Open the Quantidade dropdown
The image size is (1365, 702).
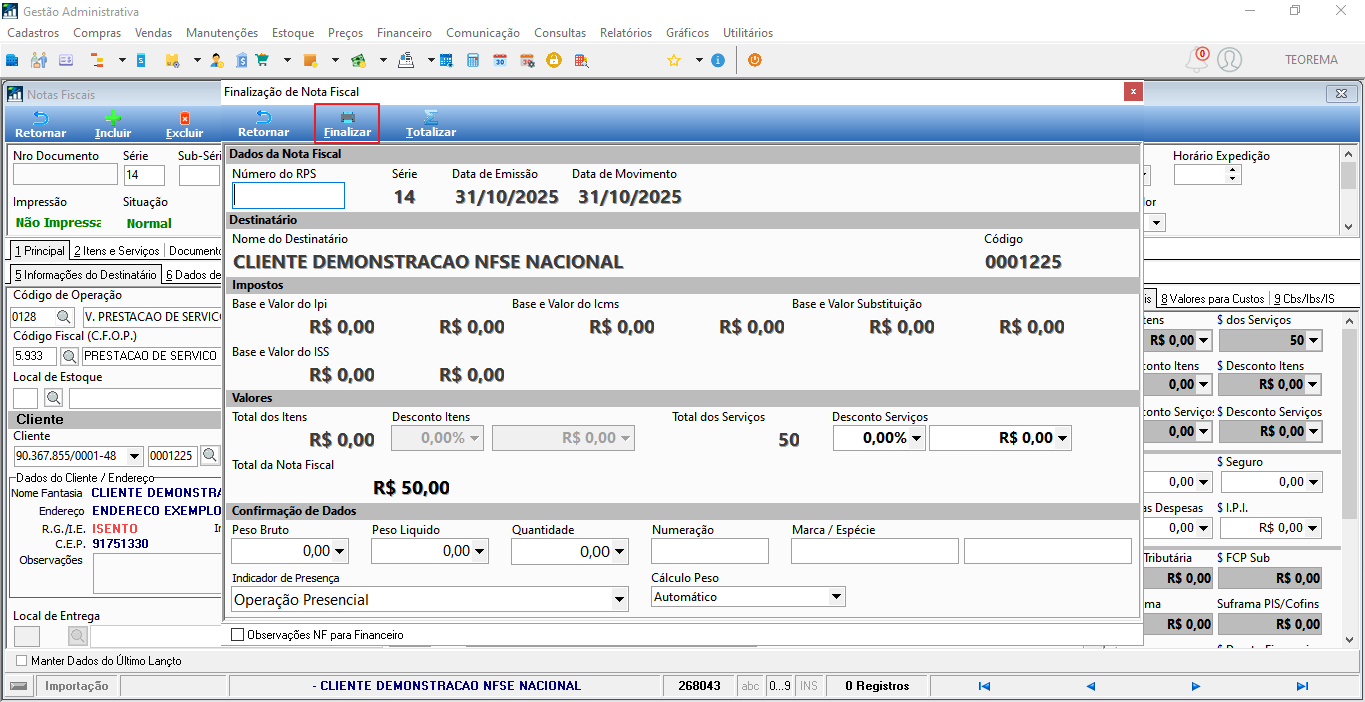(620, 551)
